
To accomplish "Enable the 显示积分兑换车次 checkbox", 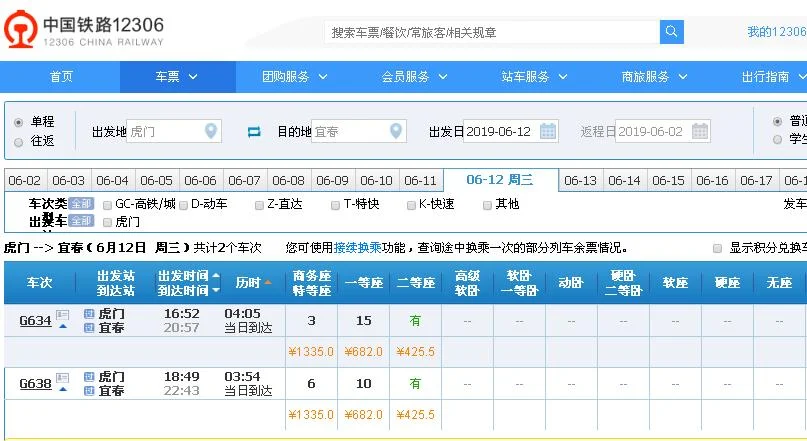I will 717,249.
